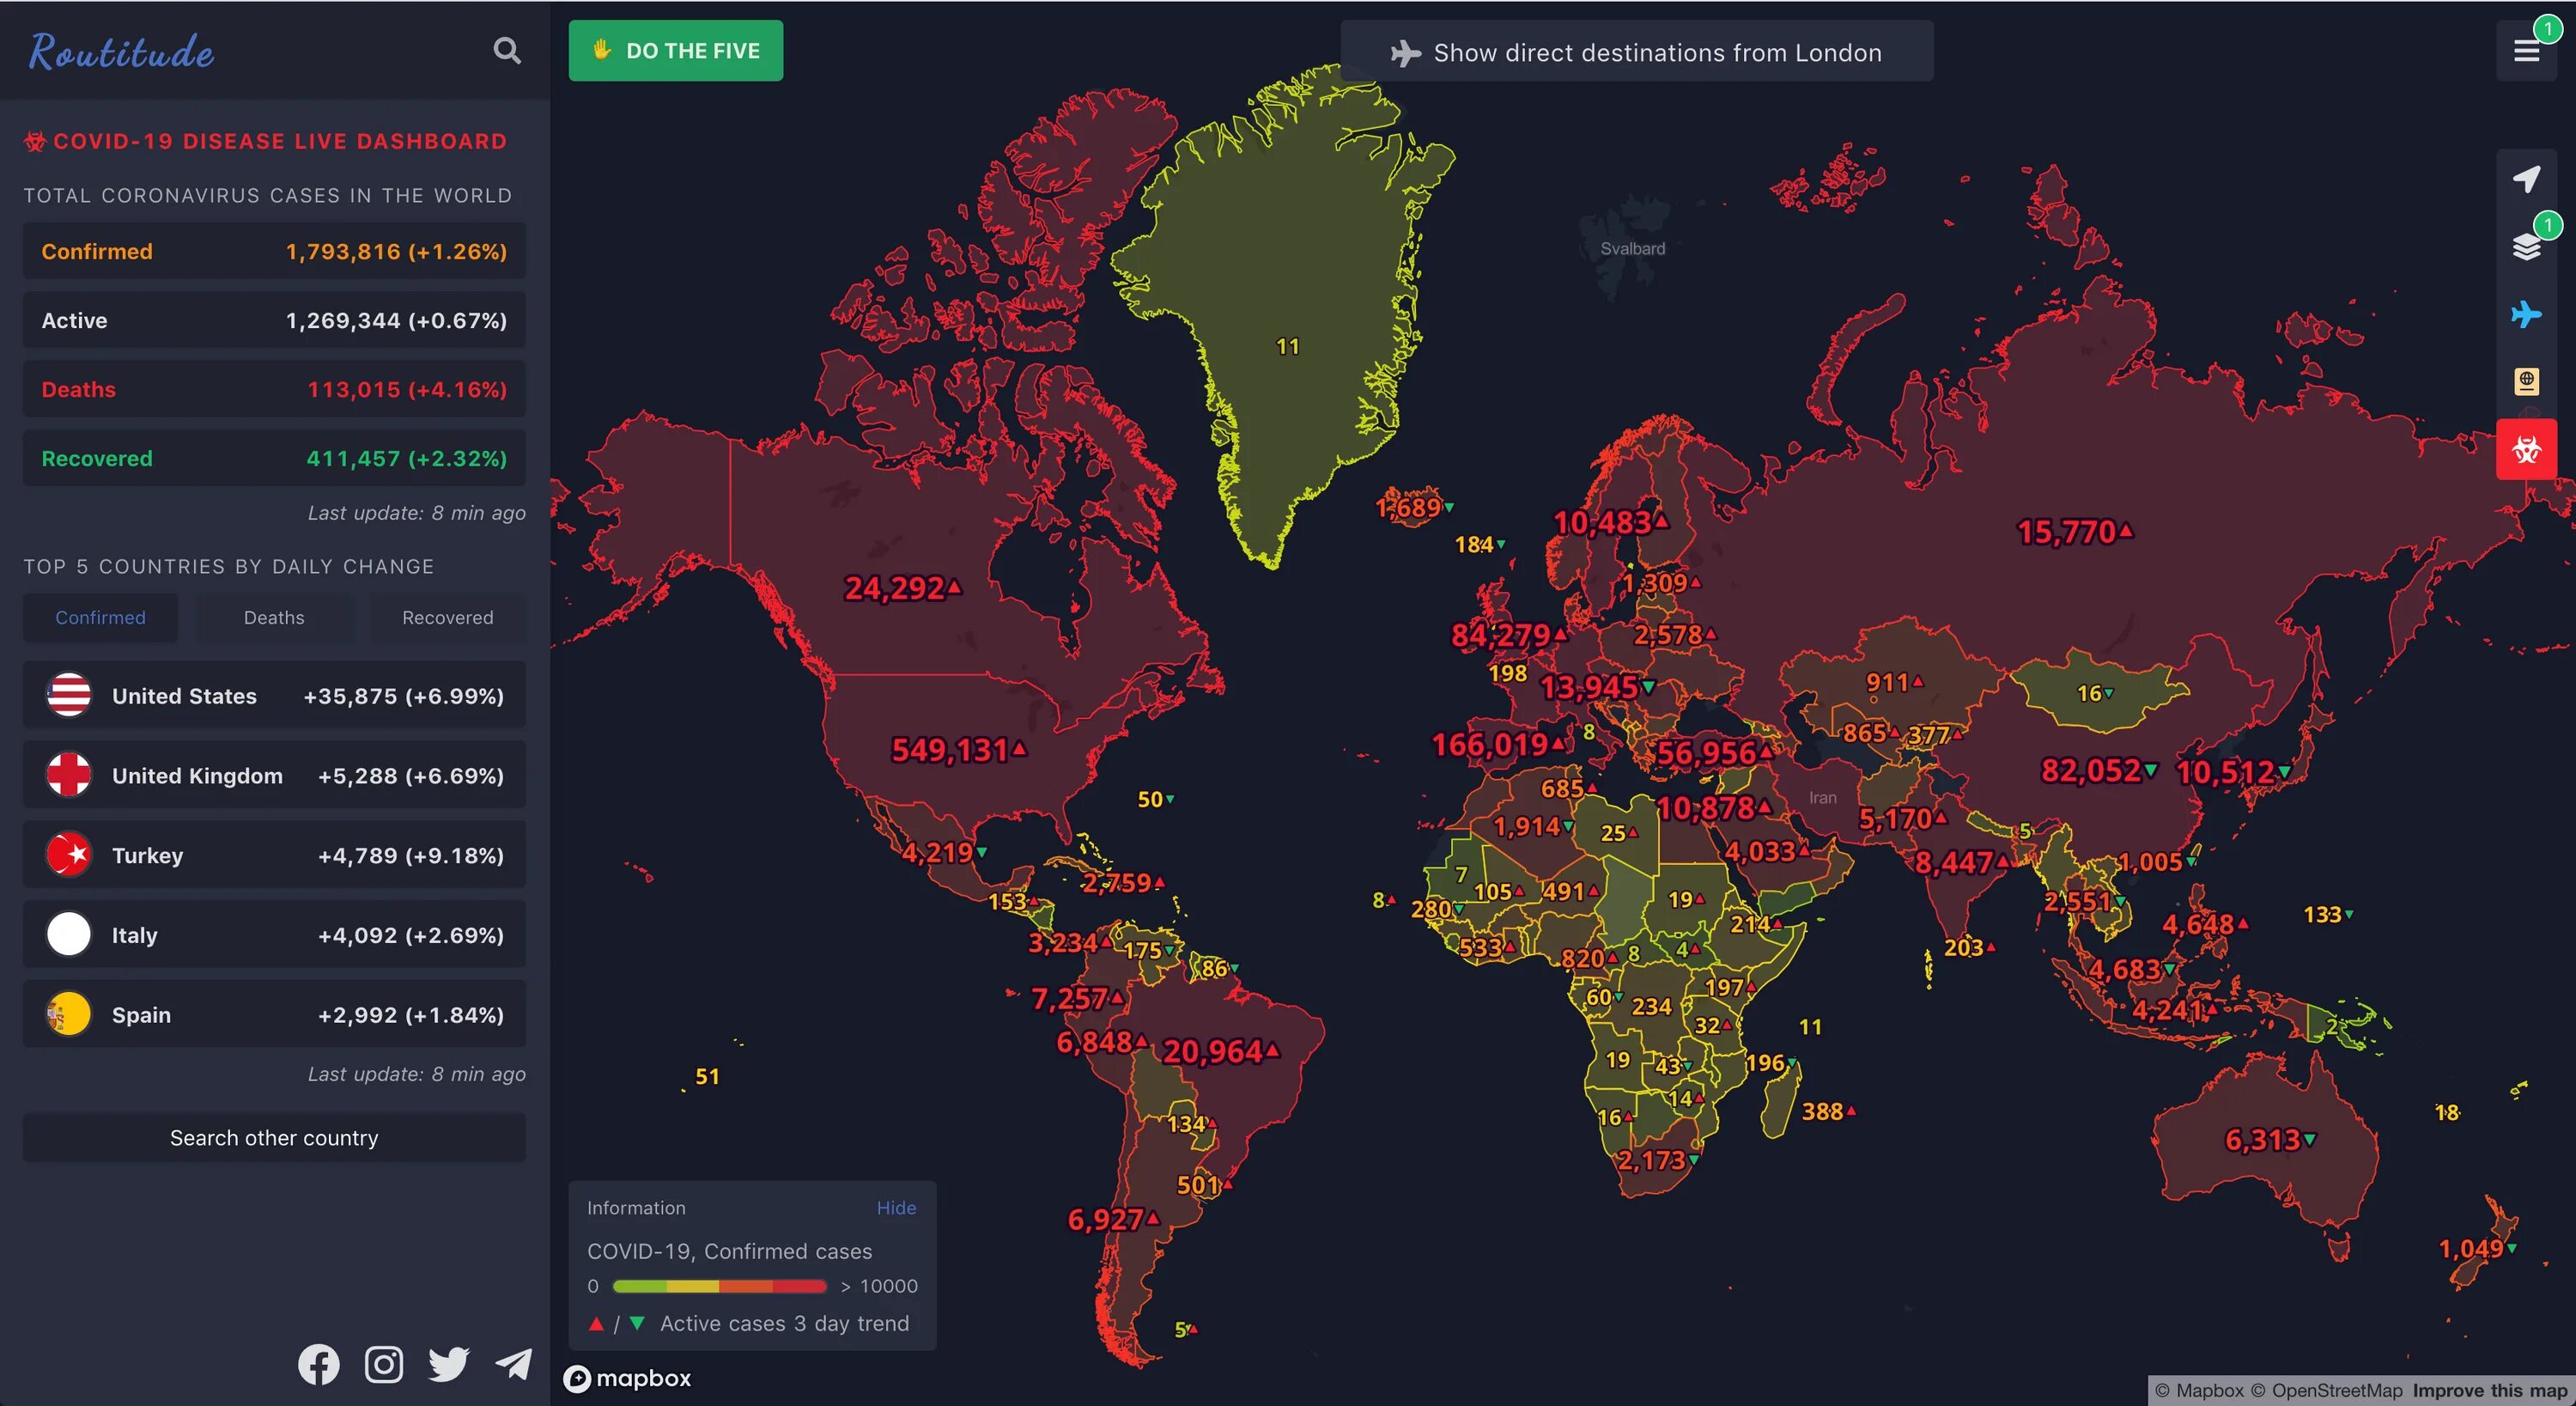Screen dimensions: 2576x1406
Task: Toggle the red biohazard COVID icon
Action: tap(2526, 449)
